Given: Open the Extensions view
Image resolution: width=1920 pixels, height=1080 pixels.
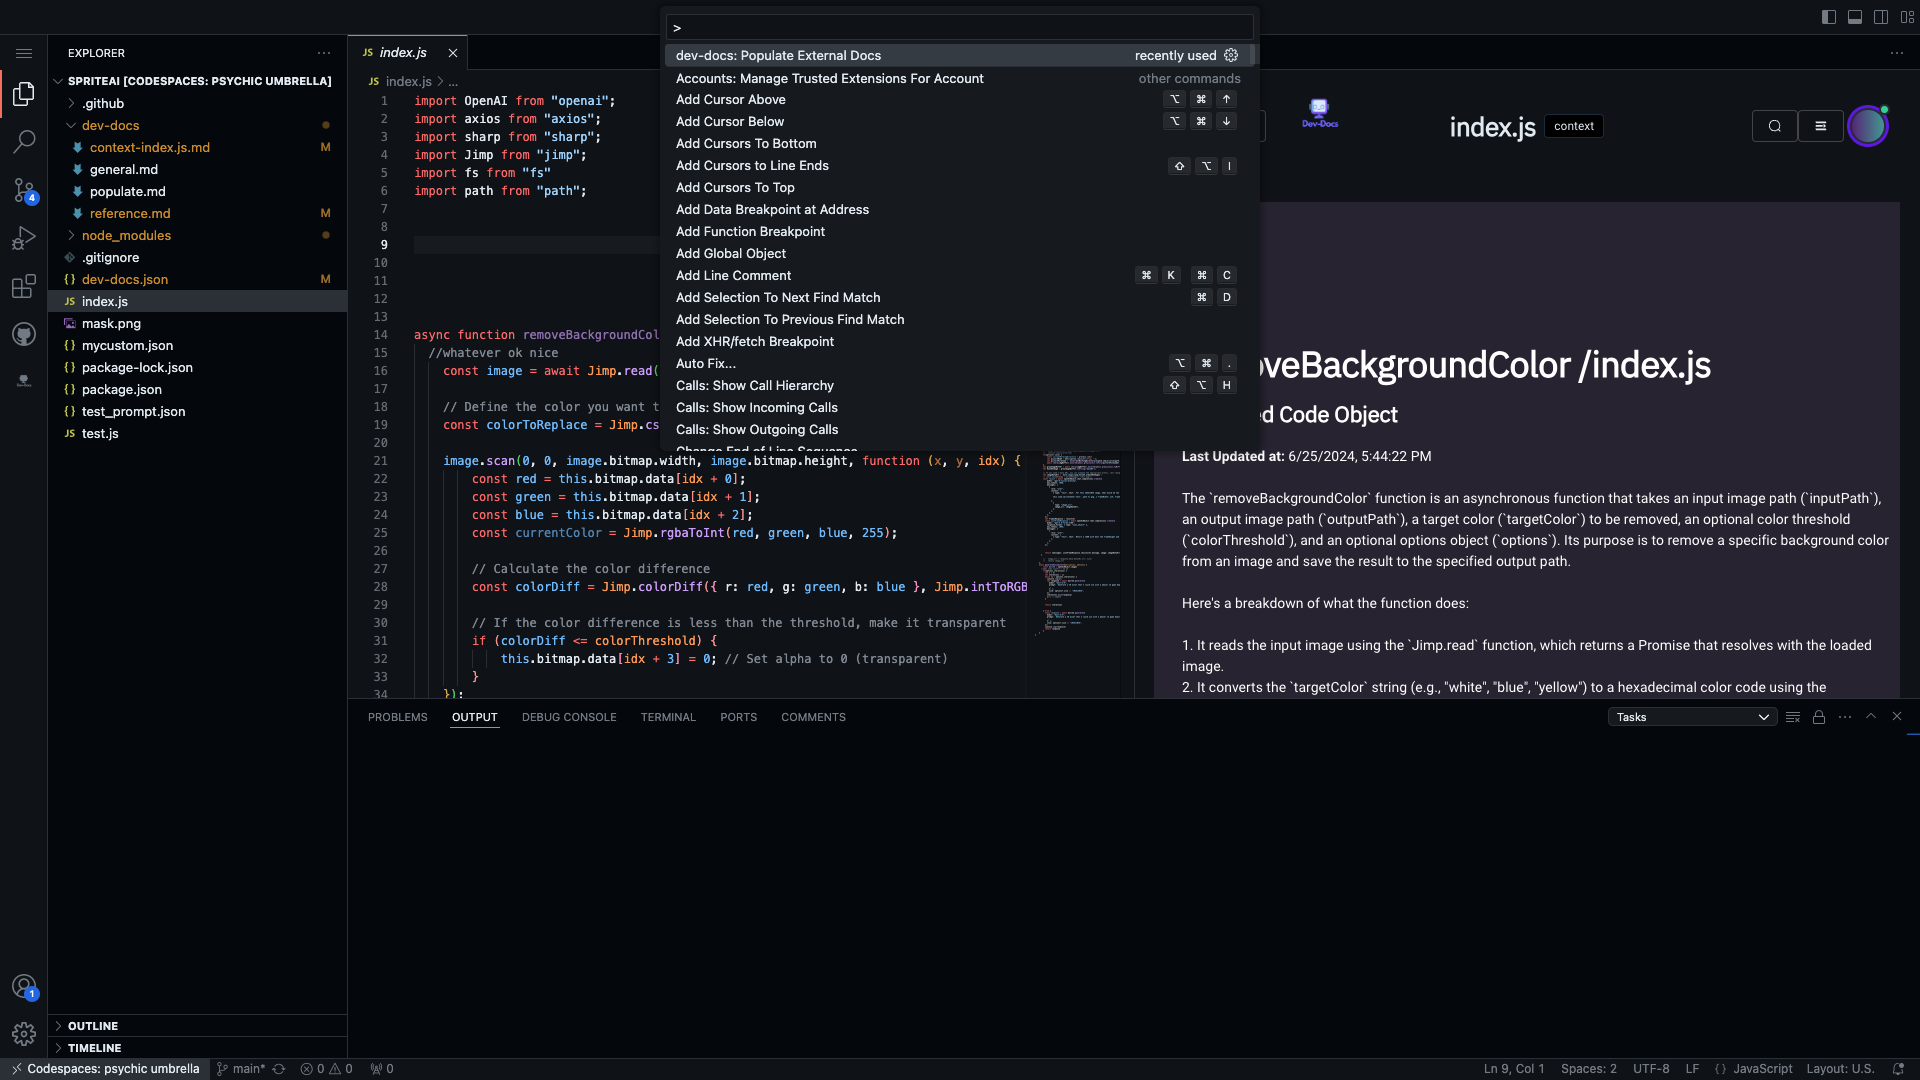Looking at the screenshot, I should pos(24,287).
